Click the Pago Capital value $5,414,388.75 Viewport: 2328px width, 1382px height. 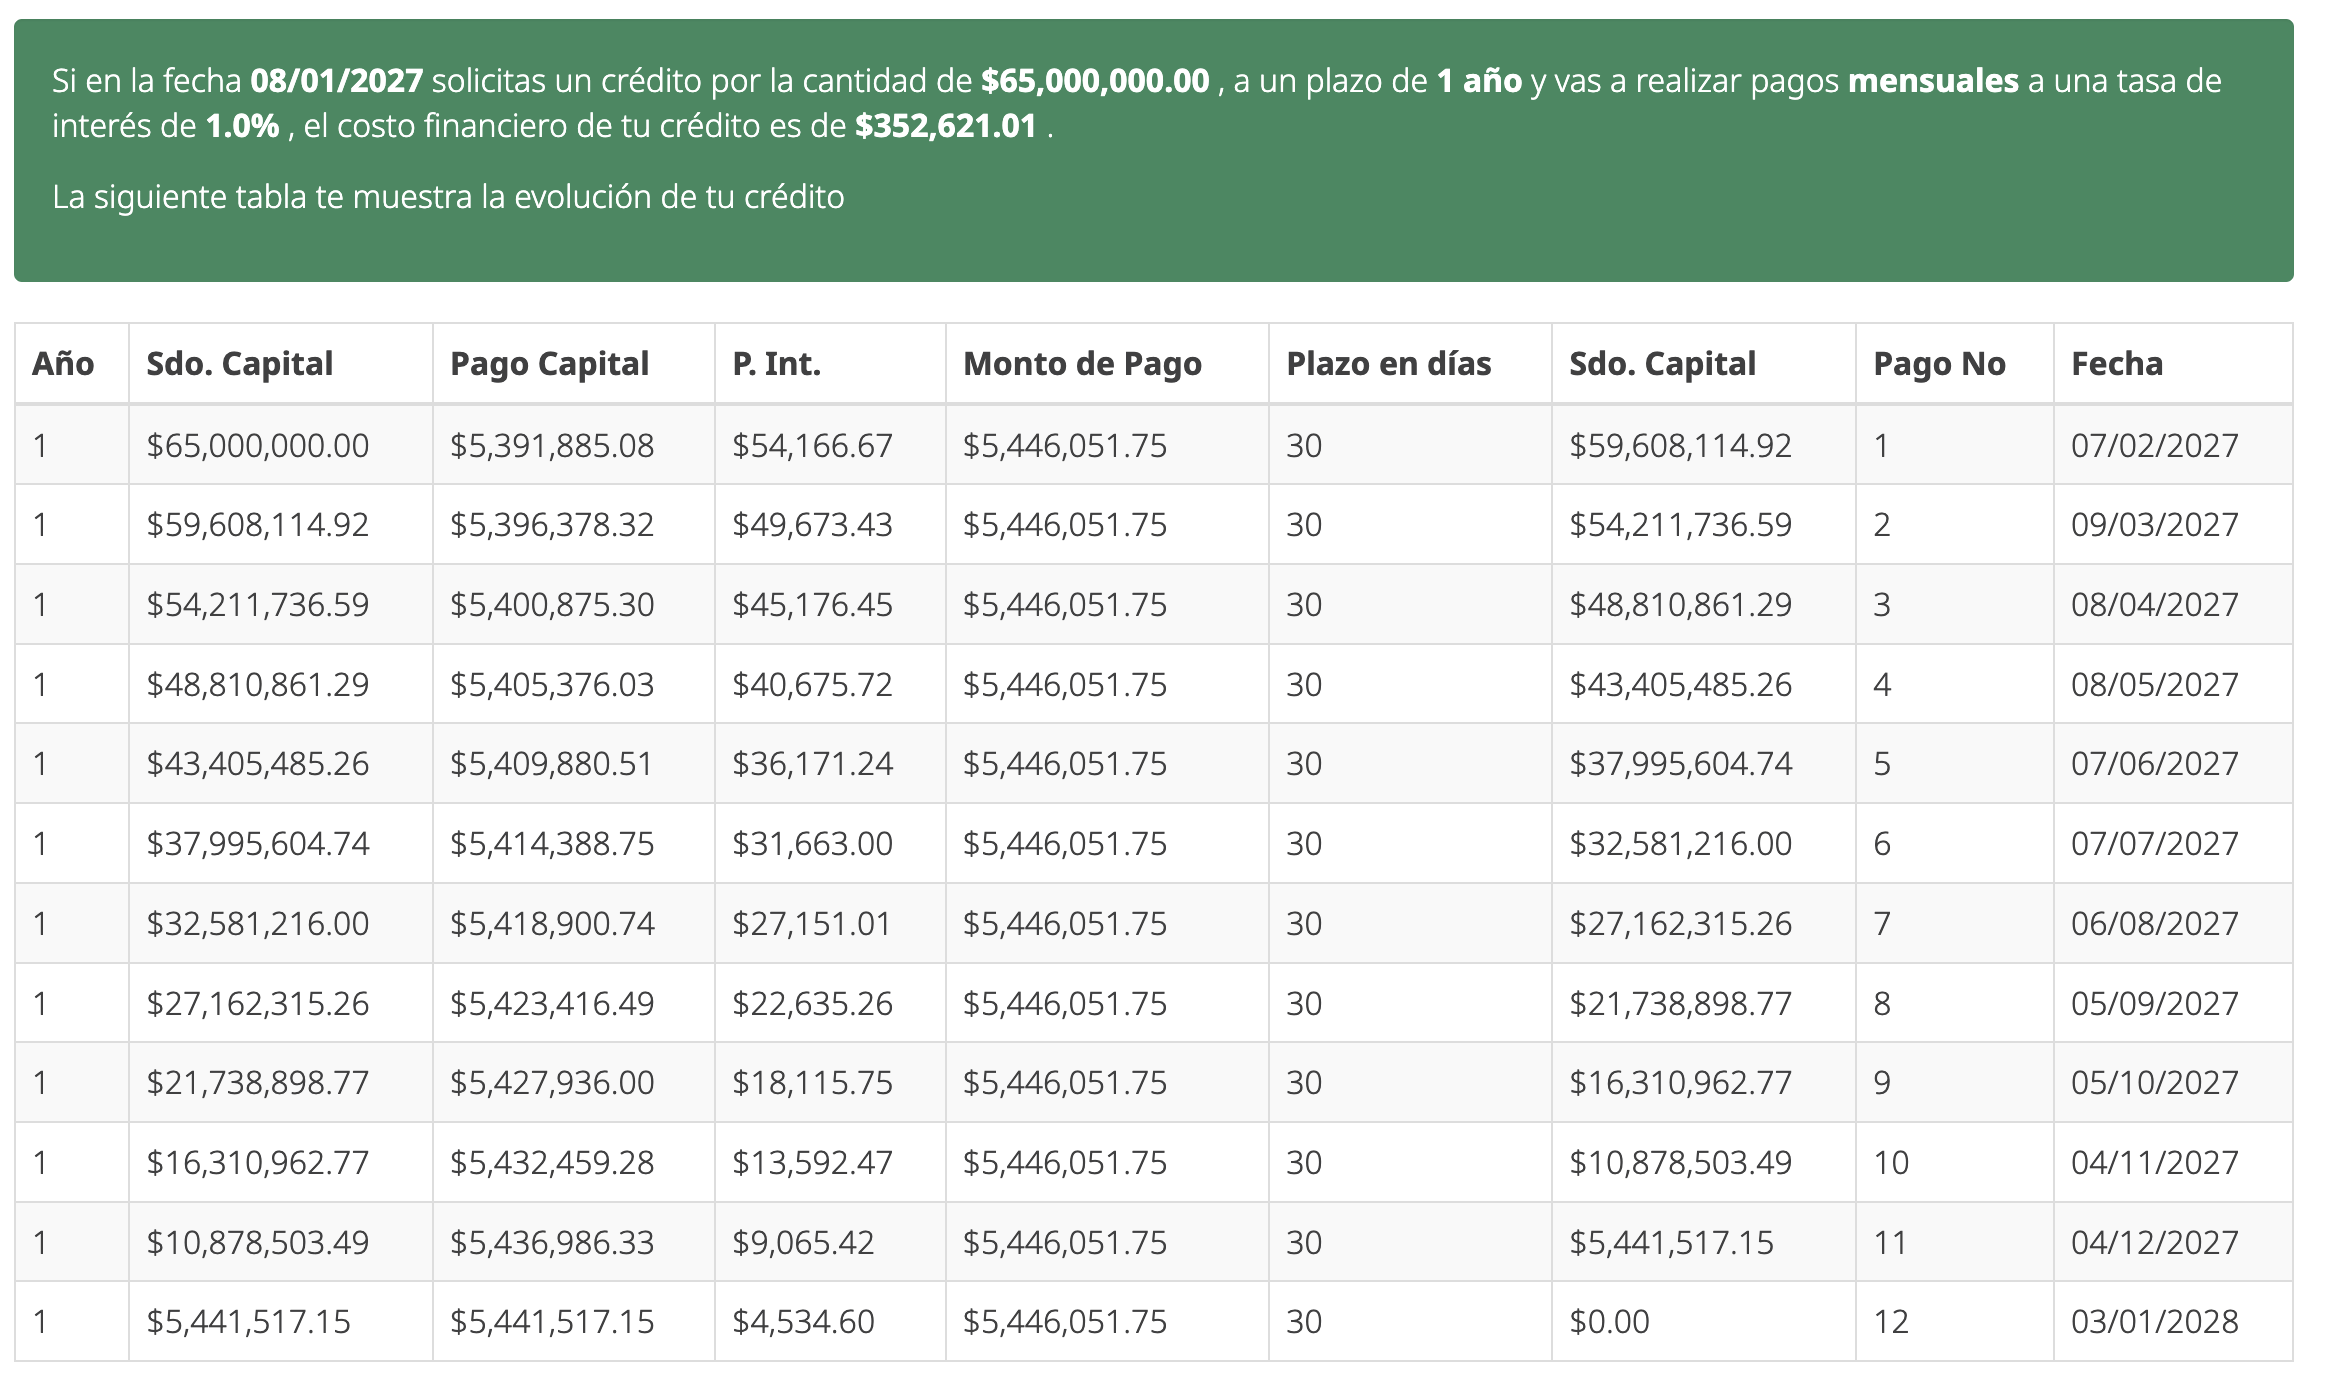click(552, 844)
